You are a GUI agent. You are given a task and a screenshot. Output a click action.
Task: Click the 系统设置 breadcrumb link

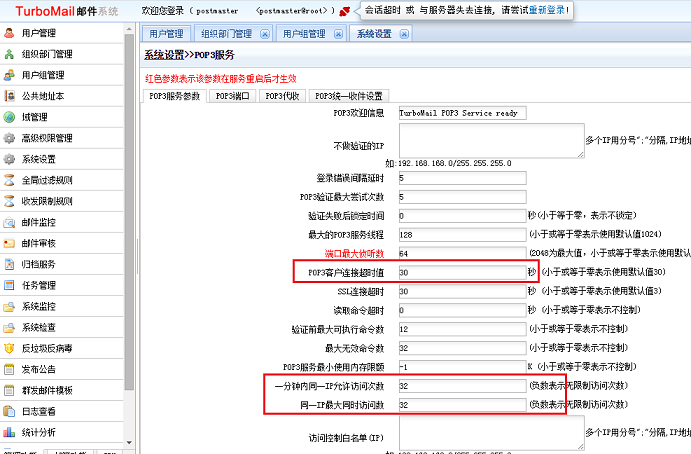(x=164, y=55)
